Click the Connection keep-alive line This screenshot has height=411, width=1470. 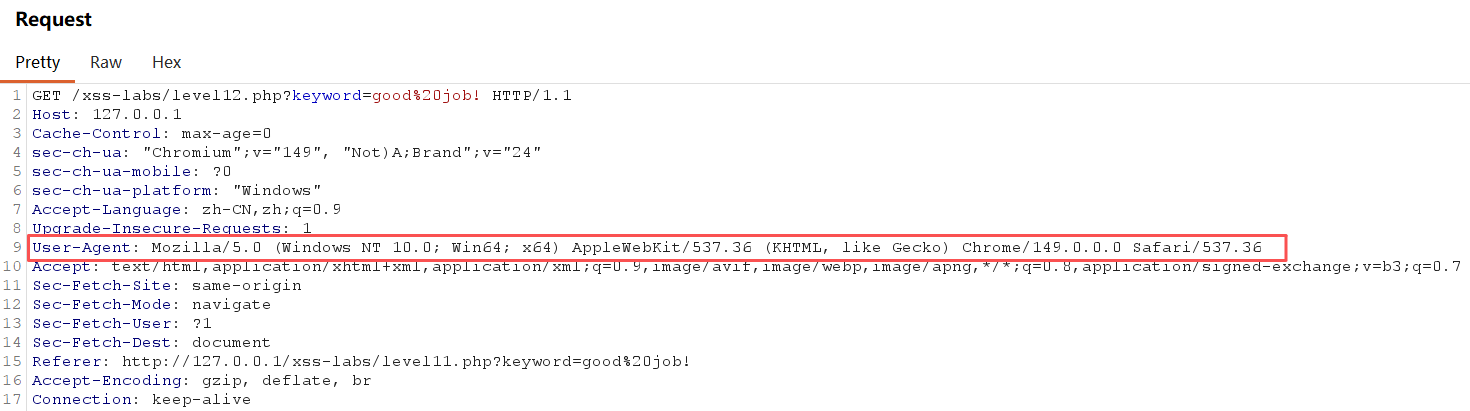[x=141, y=399]
